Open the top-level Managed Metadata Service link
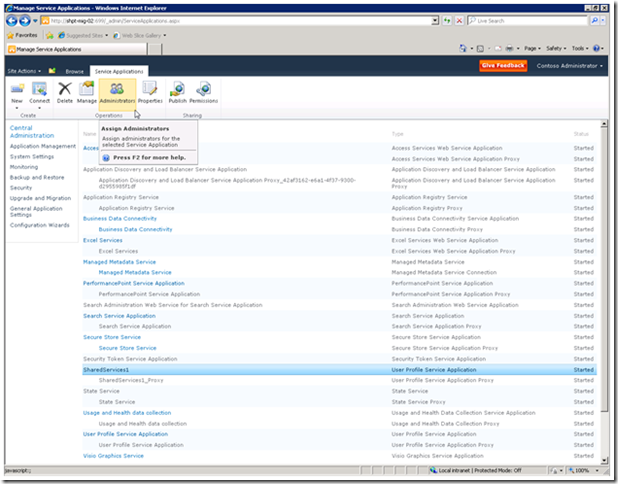The image size is (618, 484). click(119, 262)
